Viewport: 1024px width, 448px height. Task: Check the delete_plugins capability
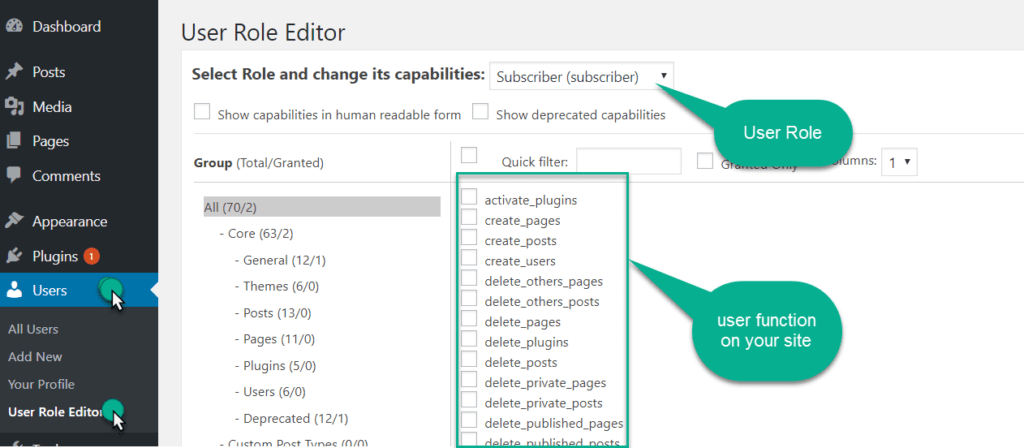(x=469, y=338)
